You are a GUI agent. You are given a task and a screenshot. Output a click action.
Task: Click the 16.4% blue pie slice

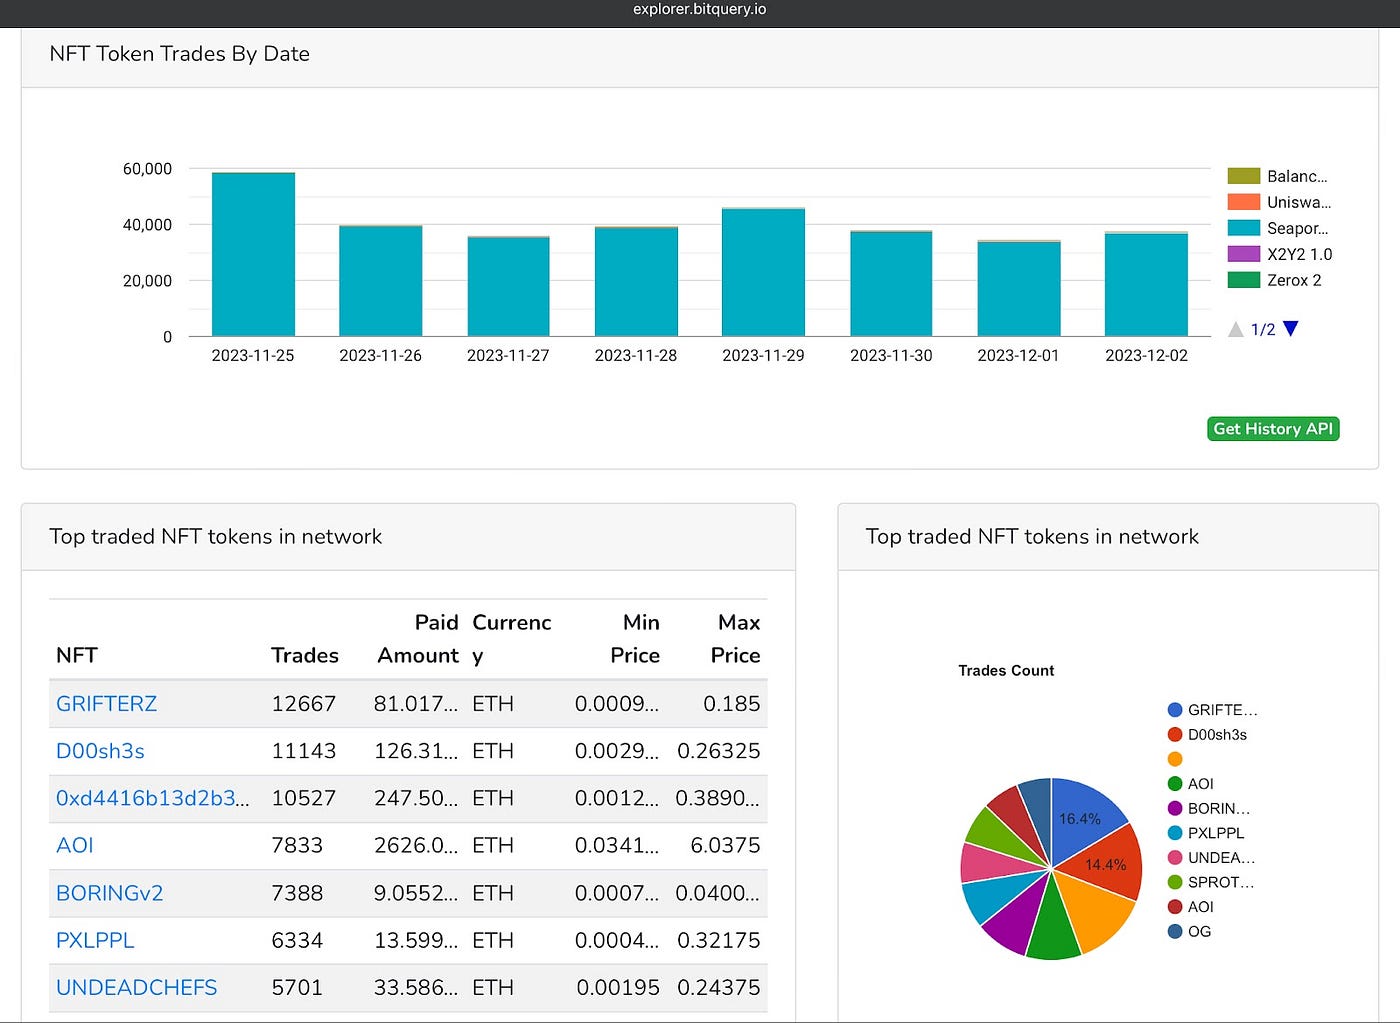pos(1084,817)
